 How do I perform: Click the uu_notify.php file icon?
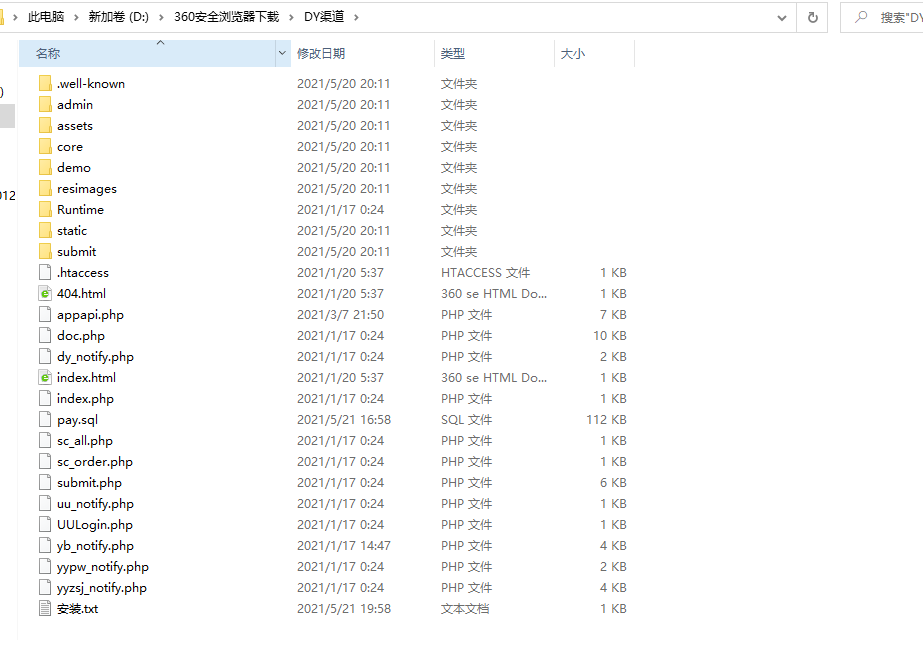pyautogui.click(x=45, y=503)
